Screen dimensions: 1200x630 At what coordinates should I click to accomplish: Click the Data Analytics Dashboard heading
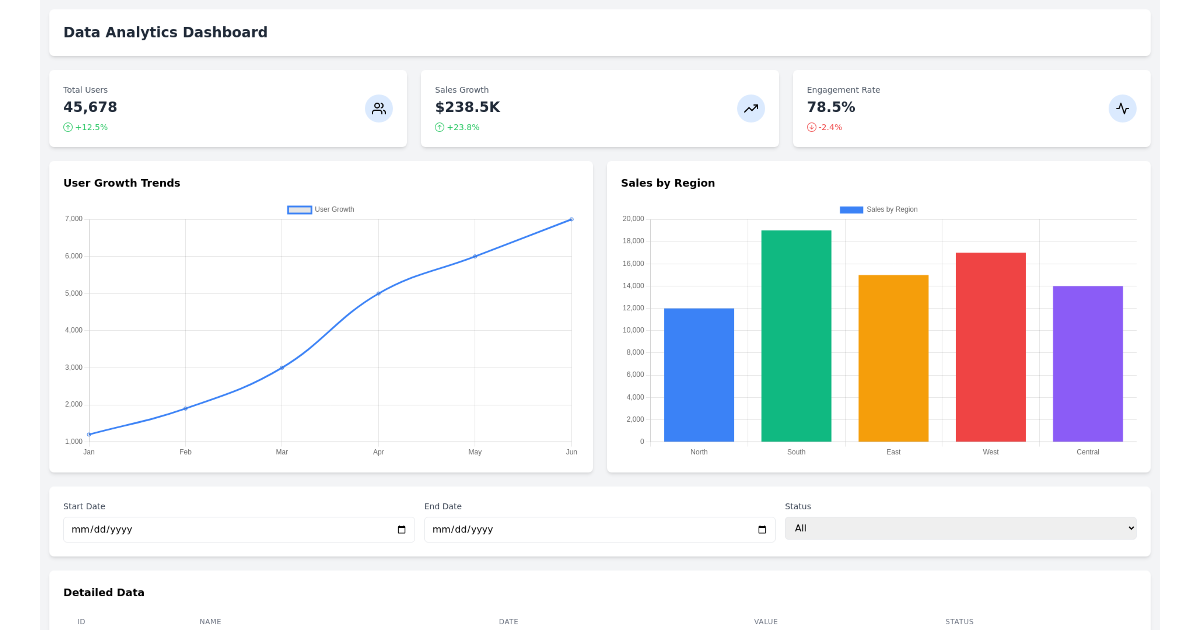[x=165, y=32]
